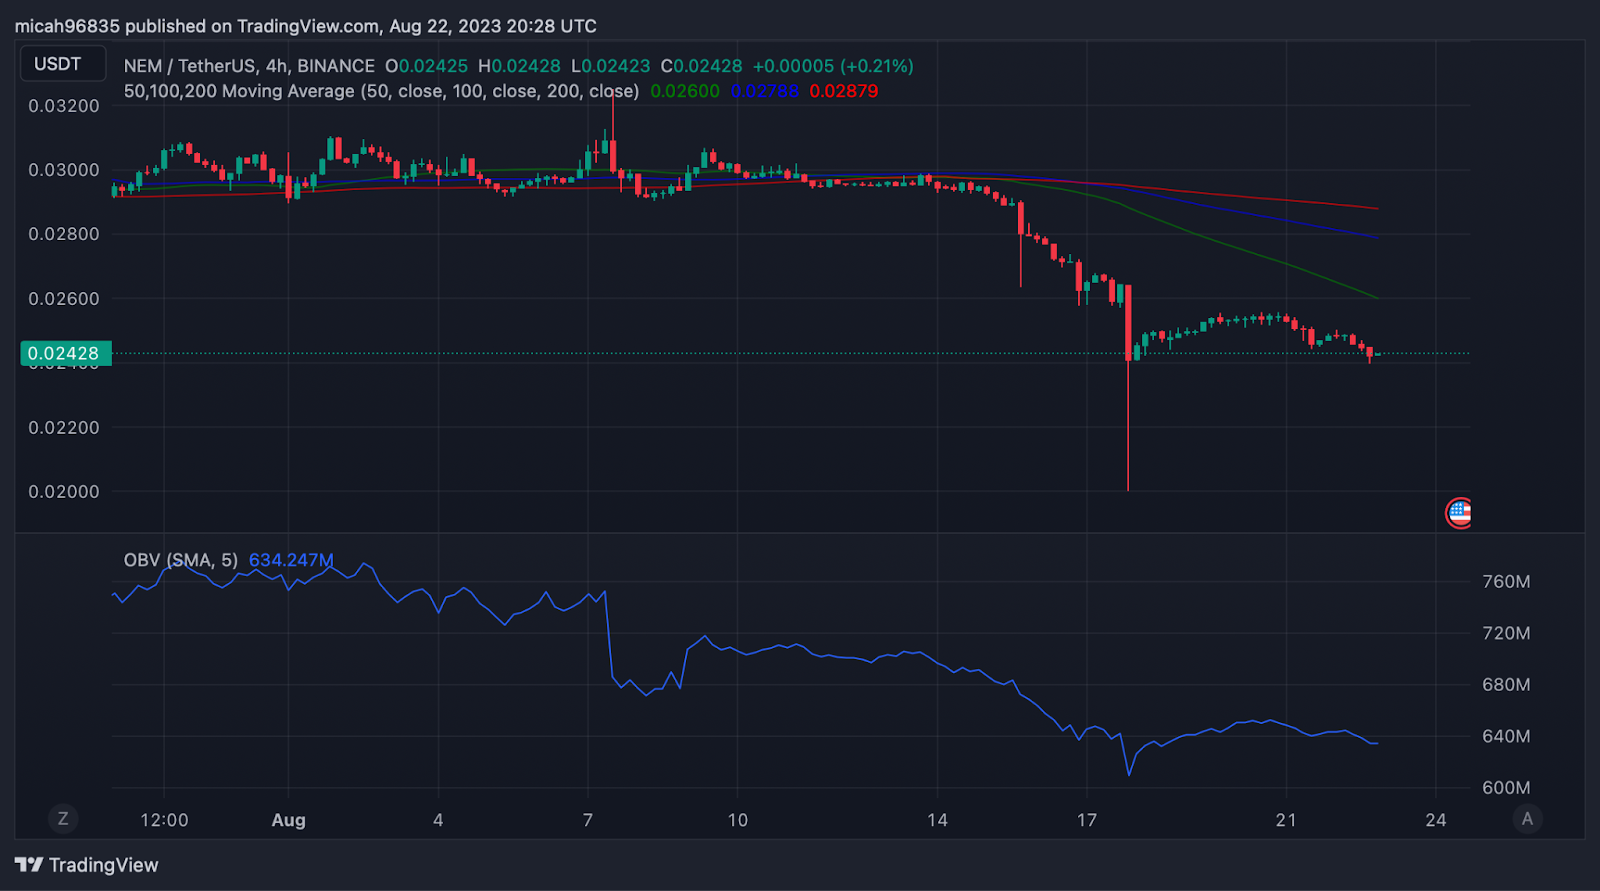Click the low value L0.02423
The height and width of the screenshot is (891, 1600).
pyautogui.click(x=610, y=66)
